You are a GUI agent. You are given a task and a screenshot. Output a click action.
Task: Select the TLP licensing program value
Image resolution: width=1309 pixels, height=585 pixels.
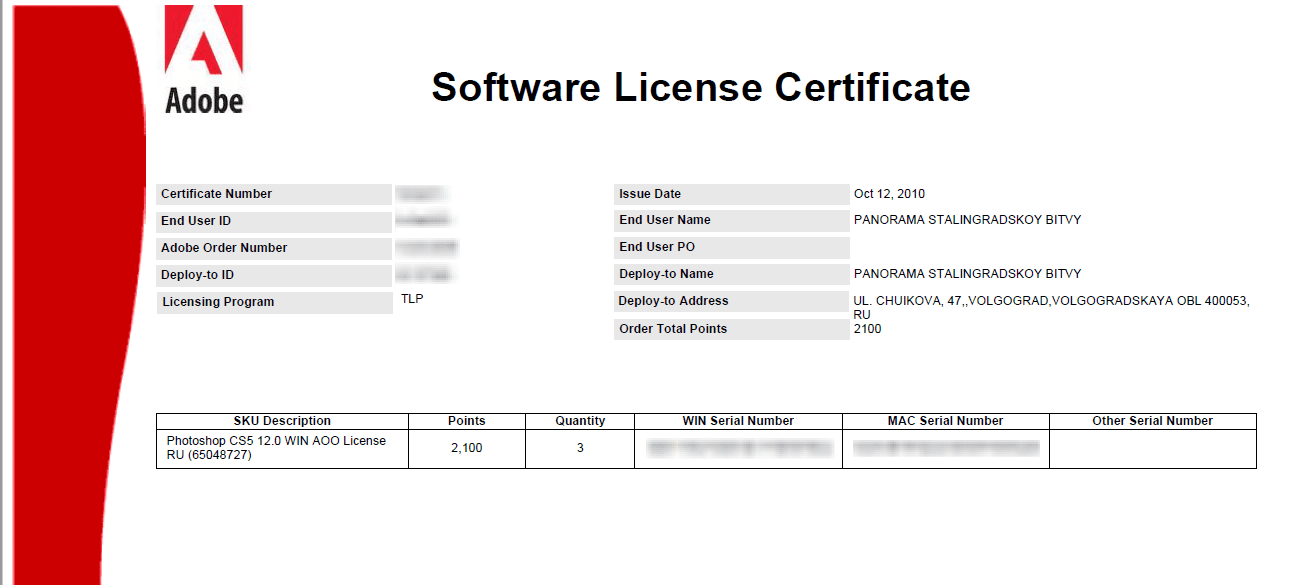[413, 298]
